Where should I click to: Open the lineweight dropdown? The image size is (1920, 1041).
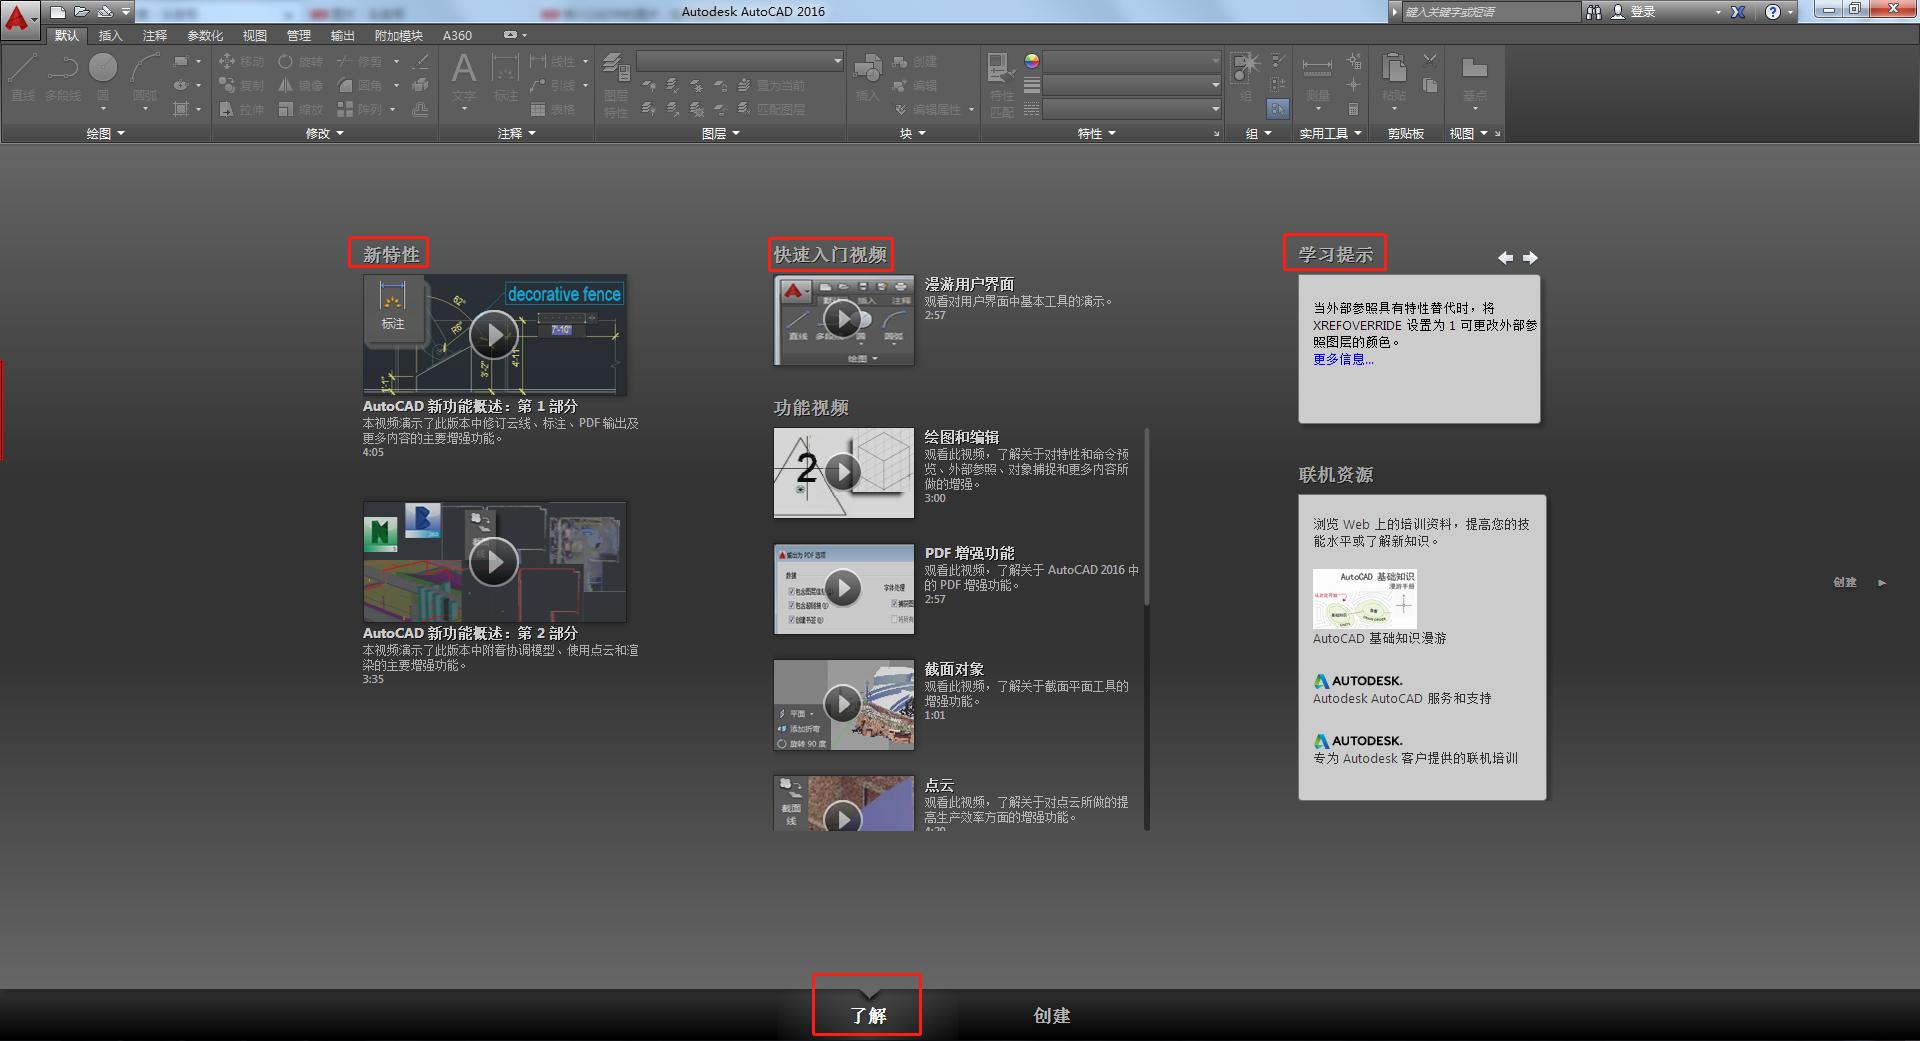tap(1132, 85)
